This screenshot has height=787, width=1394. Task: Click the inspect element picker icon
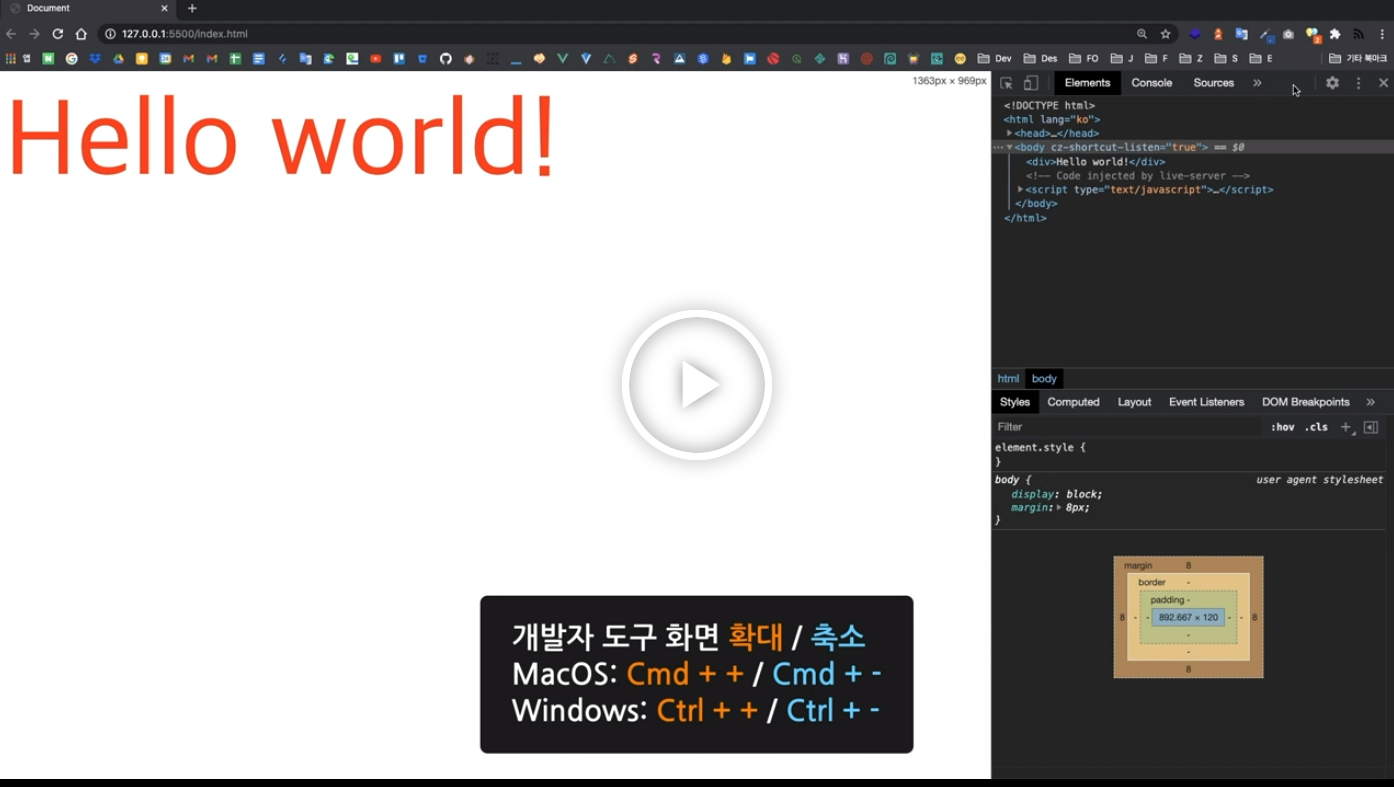[1007, 83]
